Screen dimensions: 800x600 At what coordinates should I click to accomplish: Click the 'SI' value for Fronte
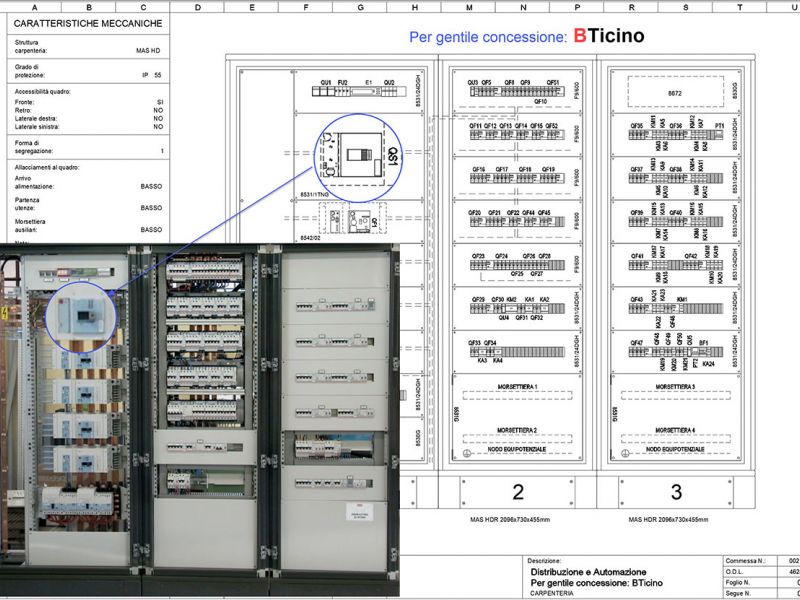pos(160,102)
